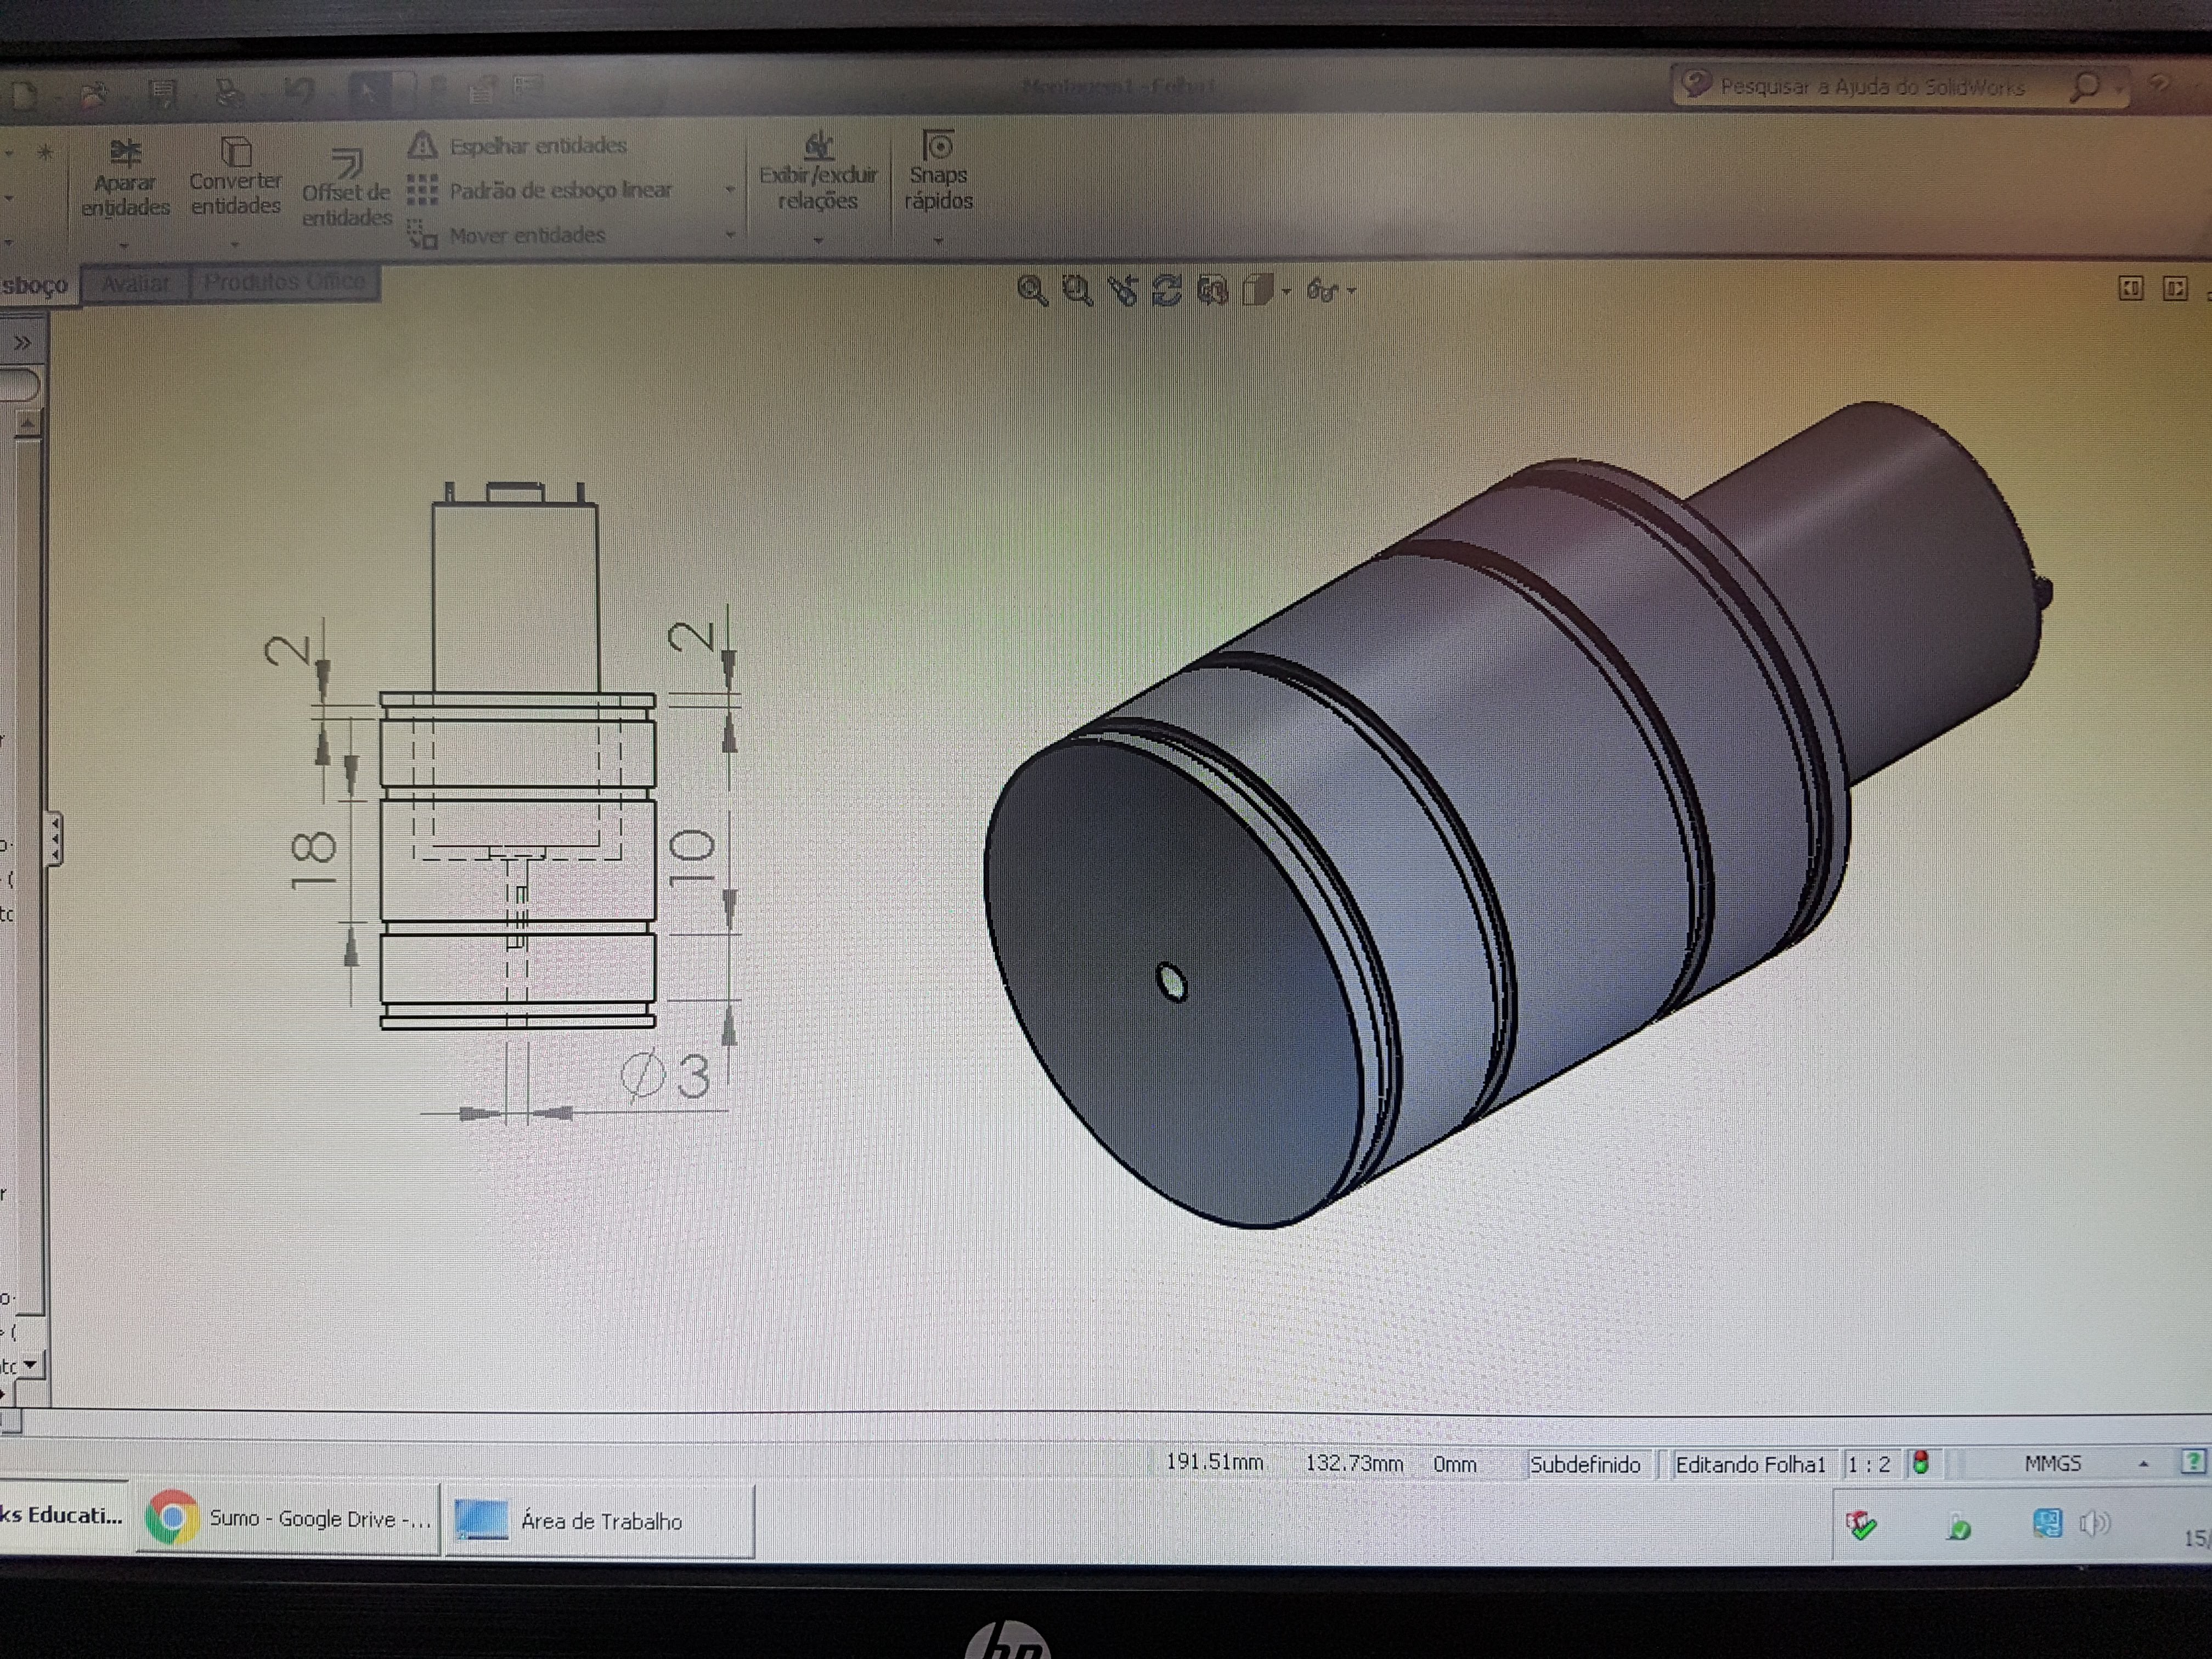Activate the Offset de entidades tool
Screen dimensions: 2212x1659
point(346,188)
